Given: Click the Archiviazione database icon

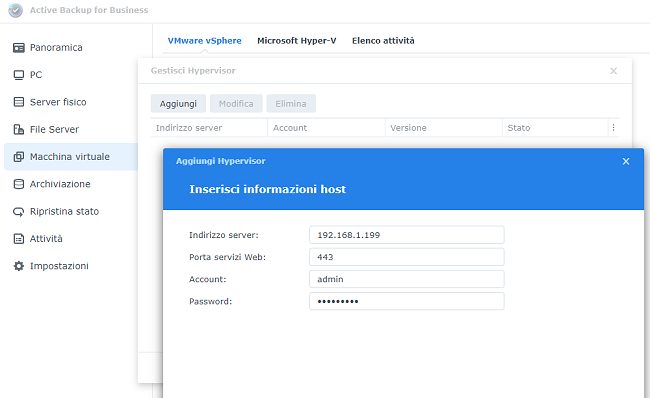Looking at the screenshot, I should [x=19, y=184].
